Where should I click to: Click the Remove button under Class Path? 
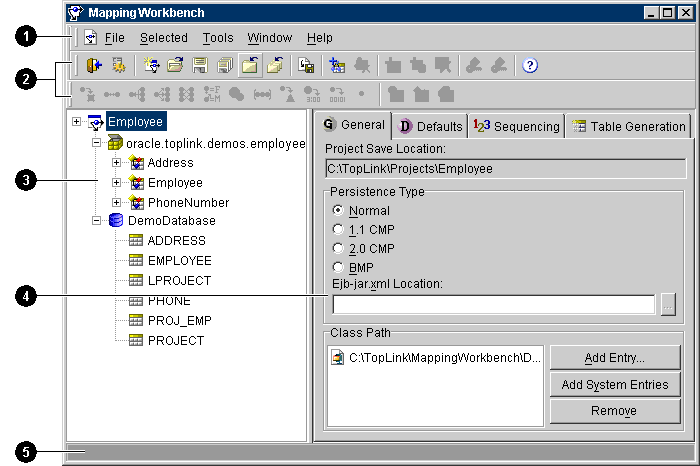point(615,411)
